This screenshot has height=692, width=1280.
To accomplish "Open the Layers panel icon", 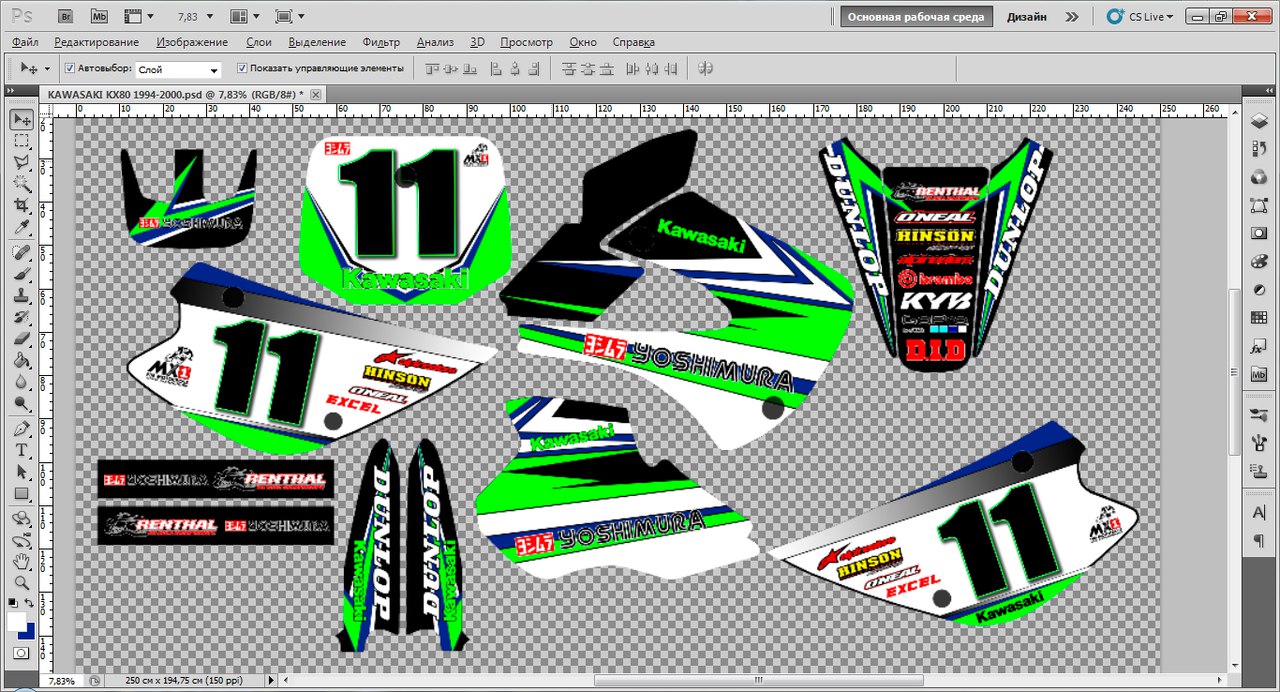I will pyautogui.click(x=1259, y=120).
